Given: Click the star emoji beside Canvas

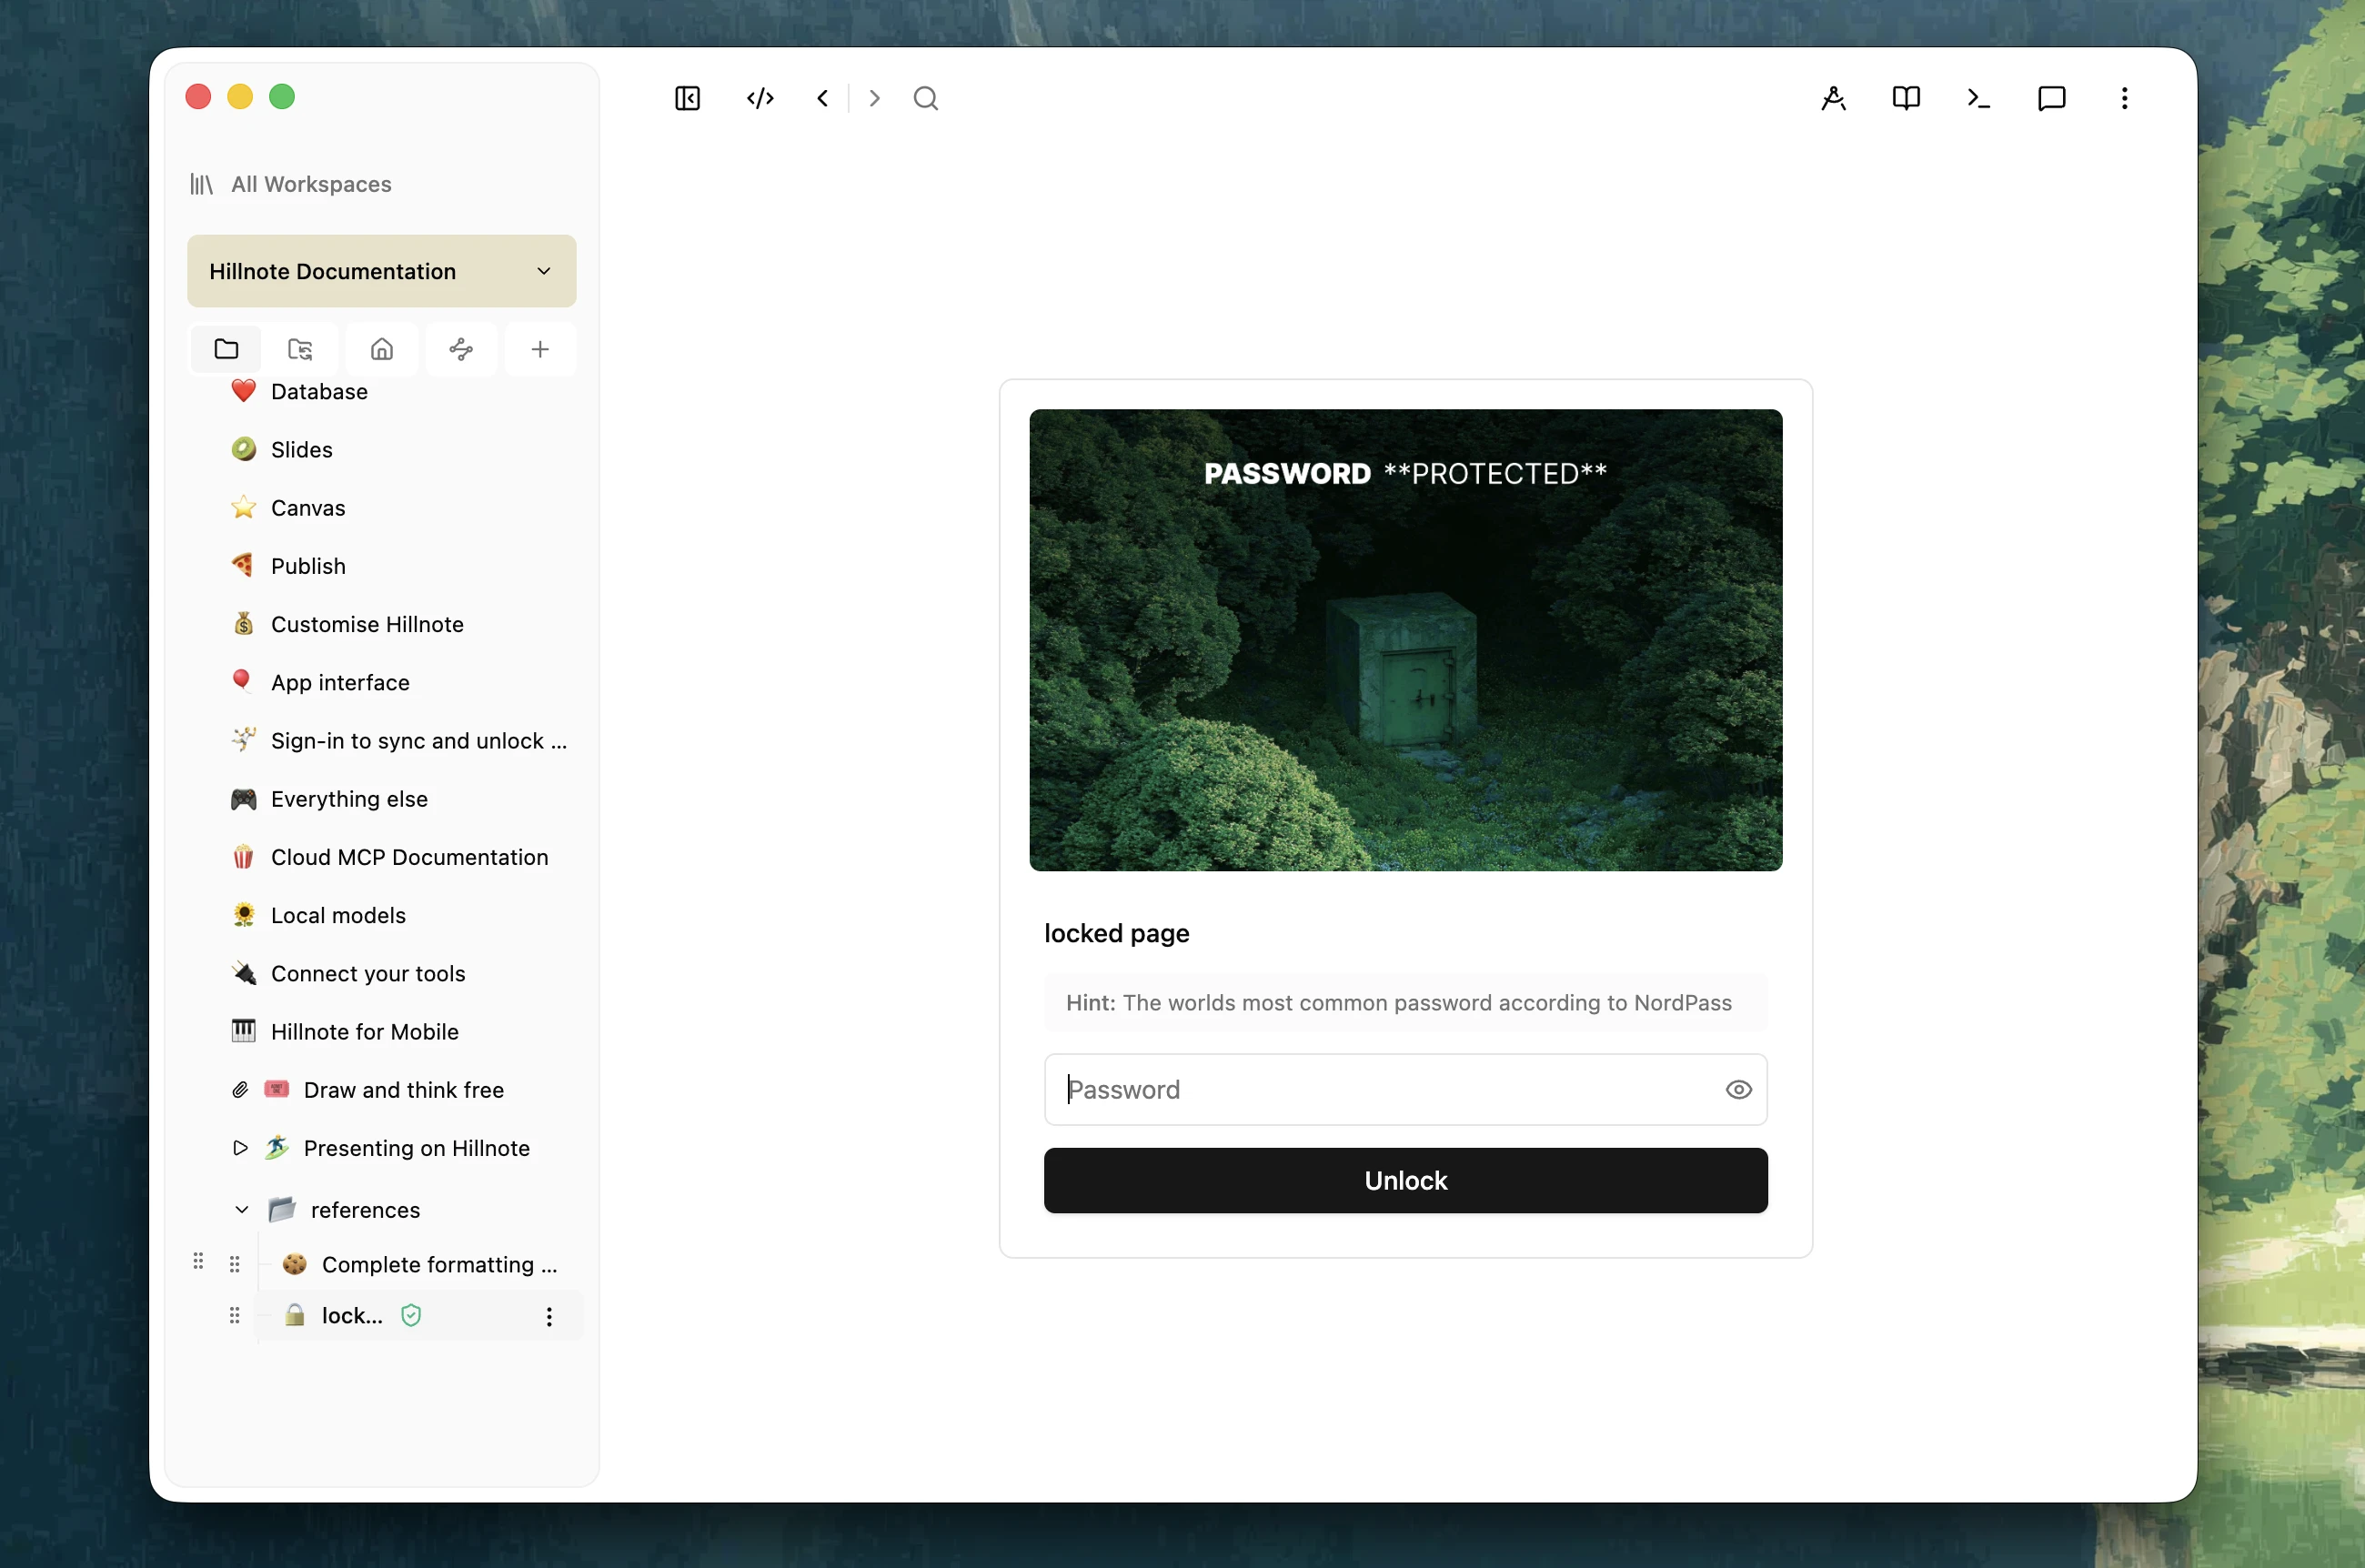Looking at the screenshot, I should (x=243, y=508).
